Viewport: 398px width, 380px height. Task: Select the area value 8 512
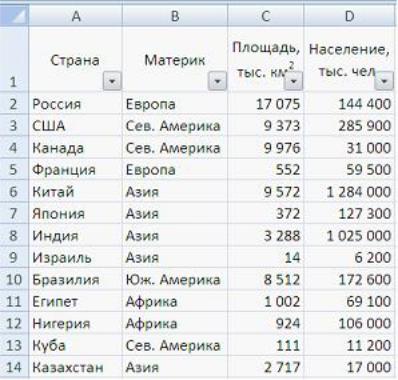pos(266,279)
